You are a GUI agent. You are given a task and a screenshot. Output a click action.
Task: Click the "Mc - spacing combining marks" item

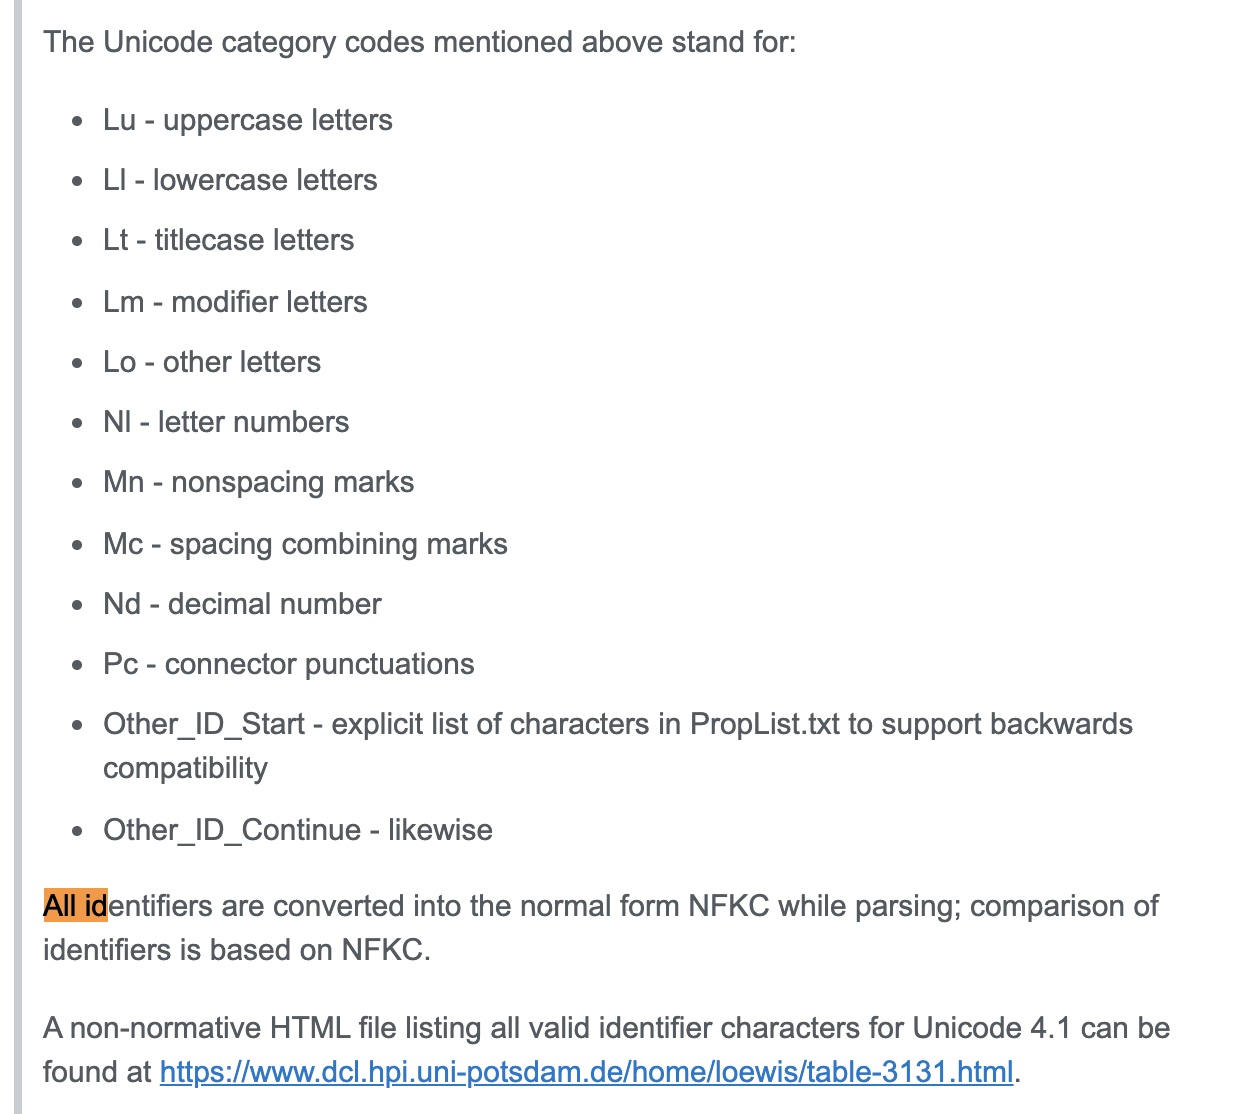pos(305,544)
